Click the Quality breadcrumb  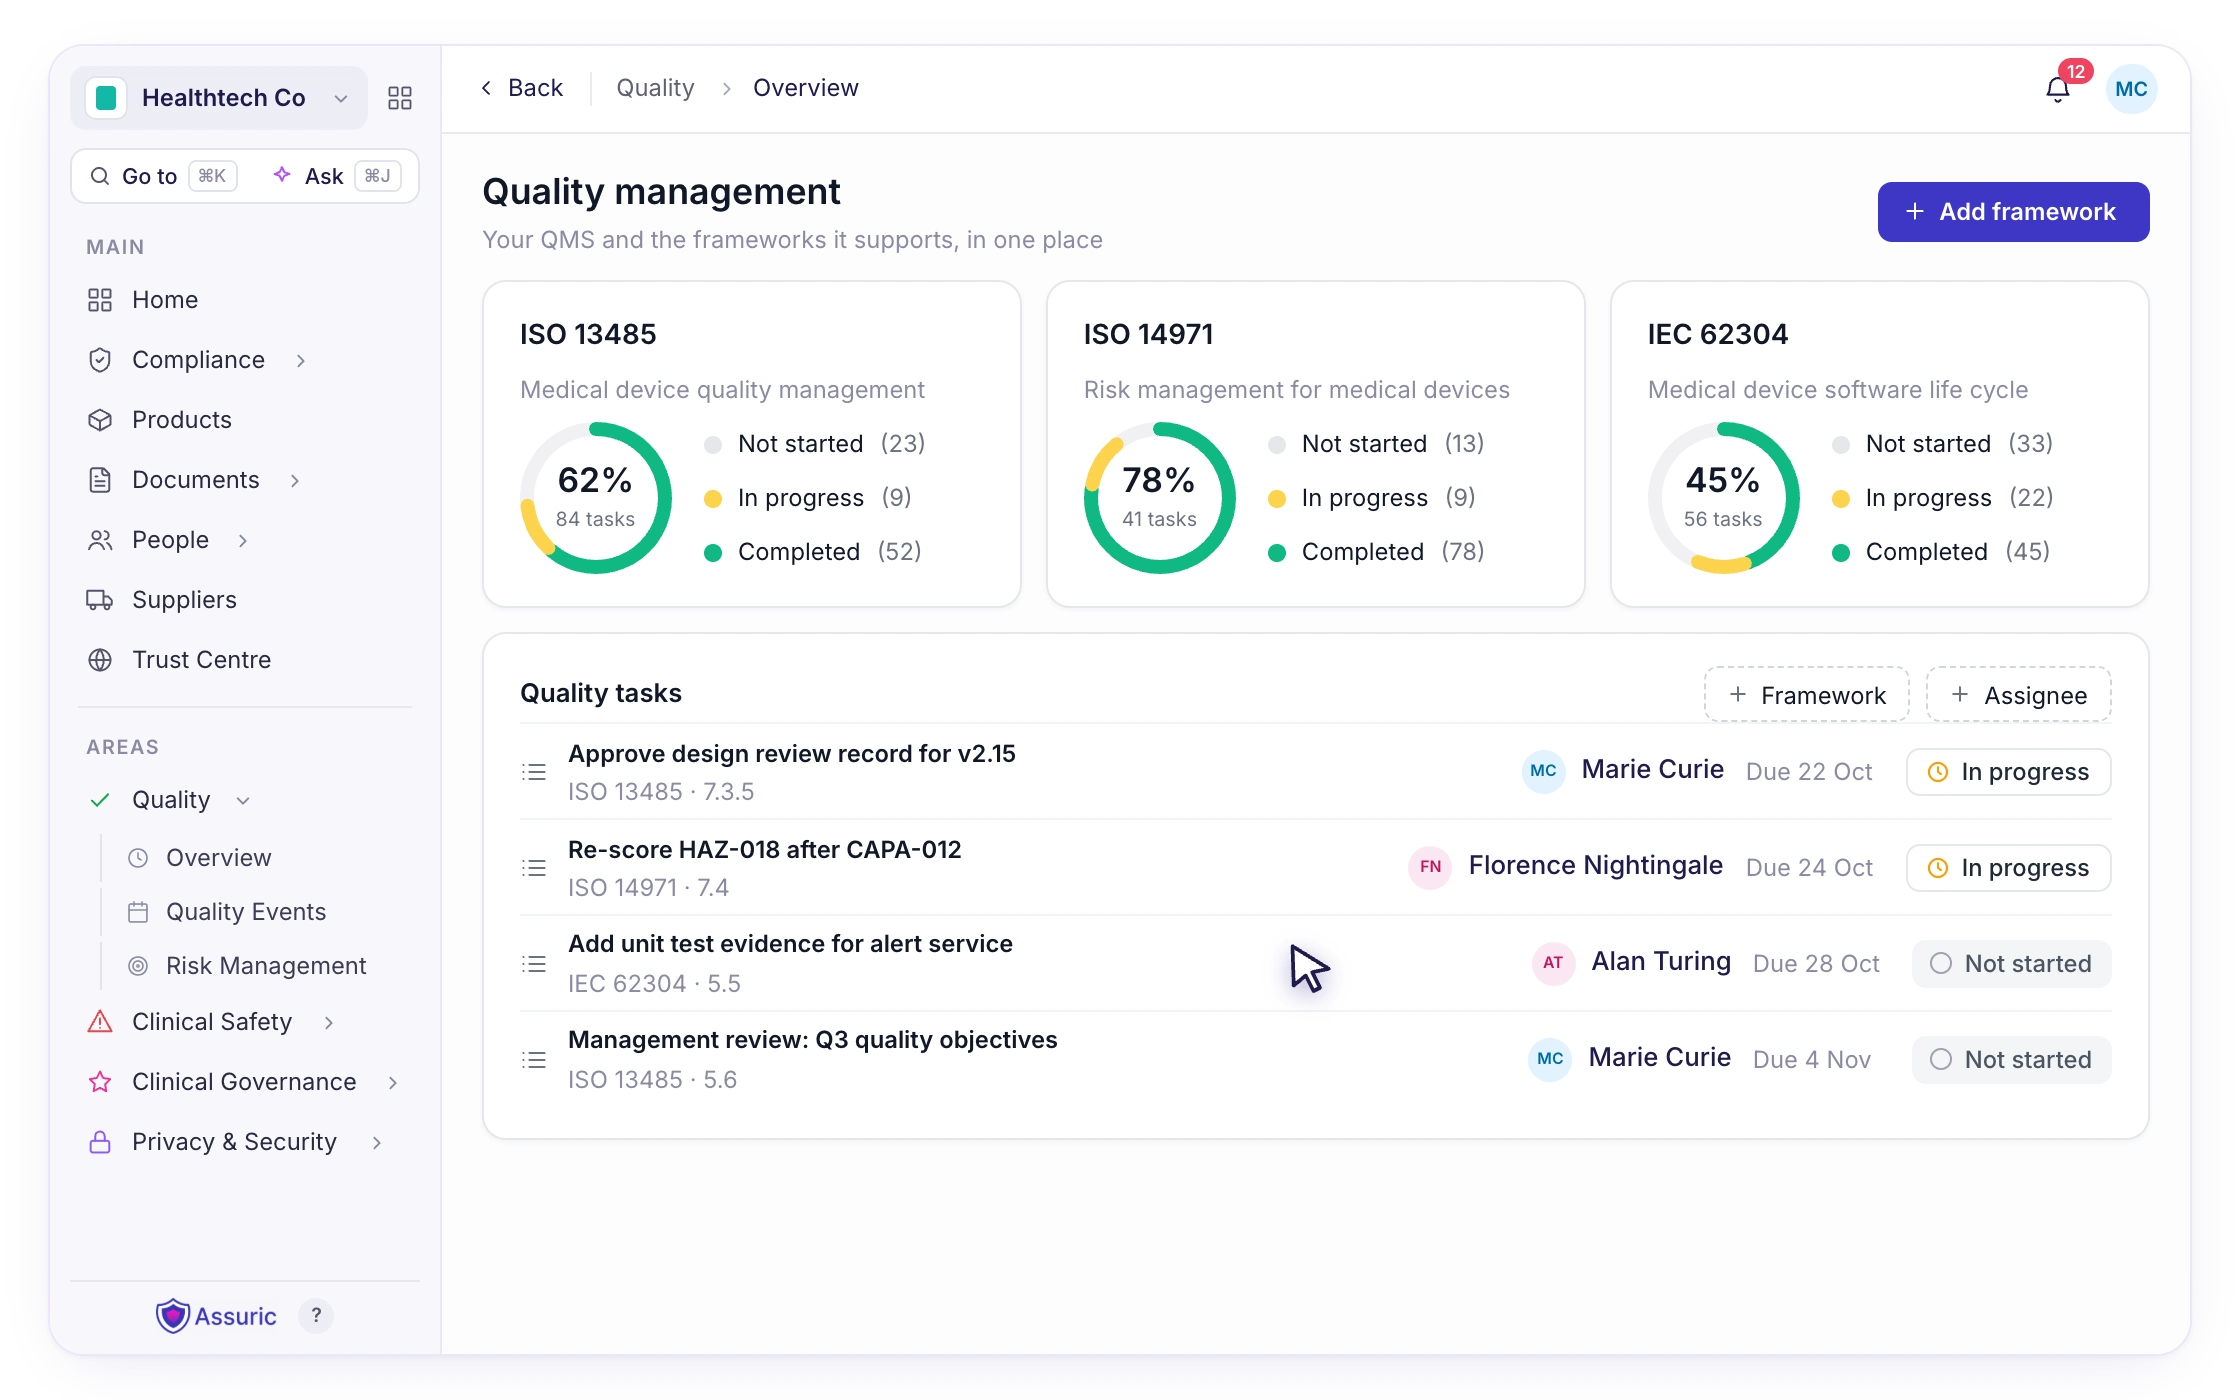click(x=655, y=88)
